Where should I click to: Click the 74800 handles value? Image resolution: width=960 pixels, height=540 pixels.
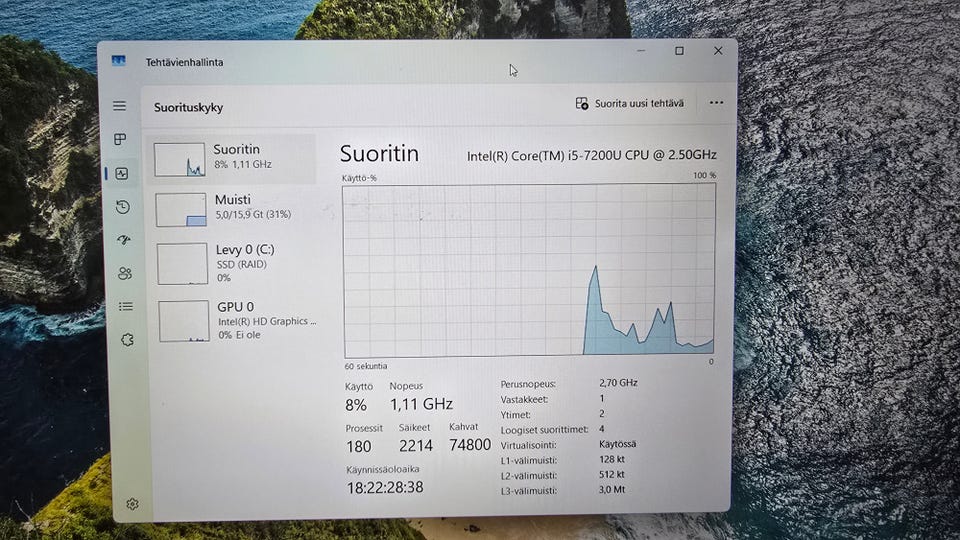click(470, 444)
